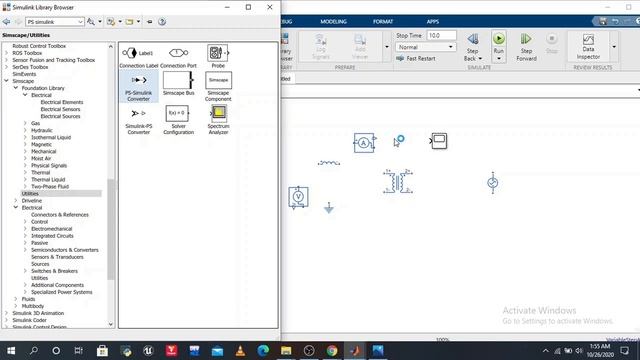The height and width of the screenshot is (360, 640).
Task: Select the Connection Label block
Action: click(138, 57)
